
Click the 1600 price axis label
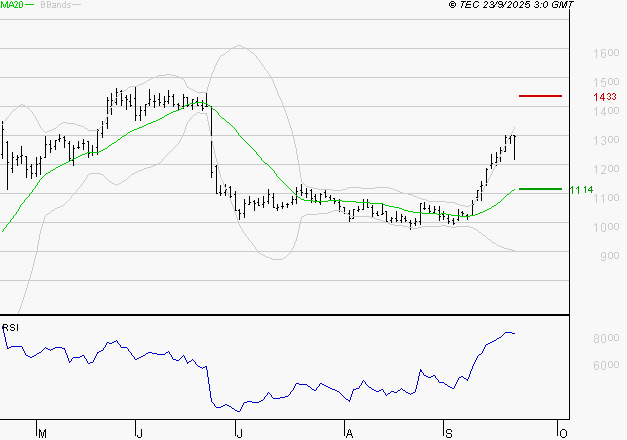pyautogui.click(x=606, y=53)
